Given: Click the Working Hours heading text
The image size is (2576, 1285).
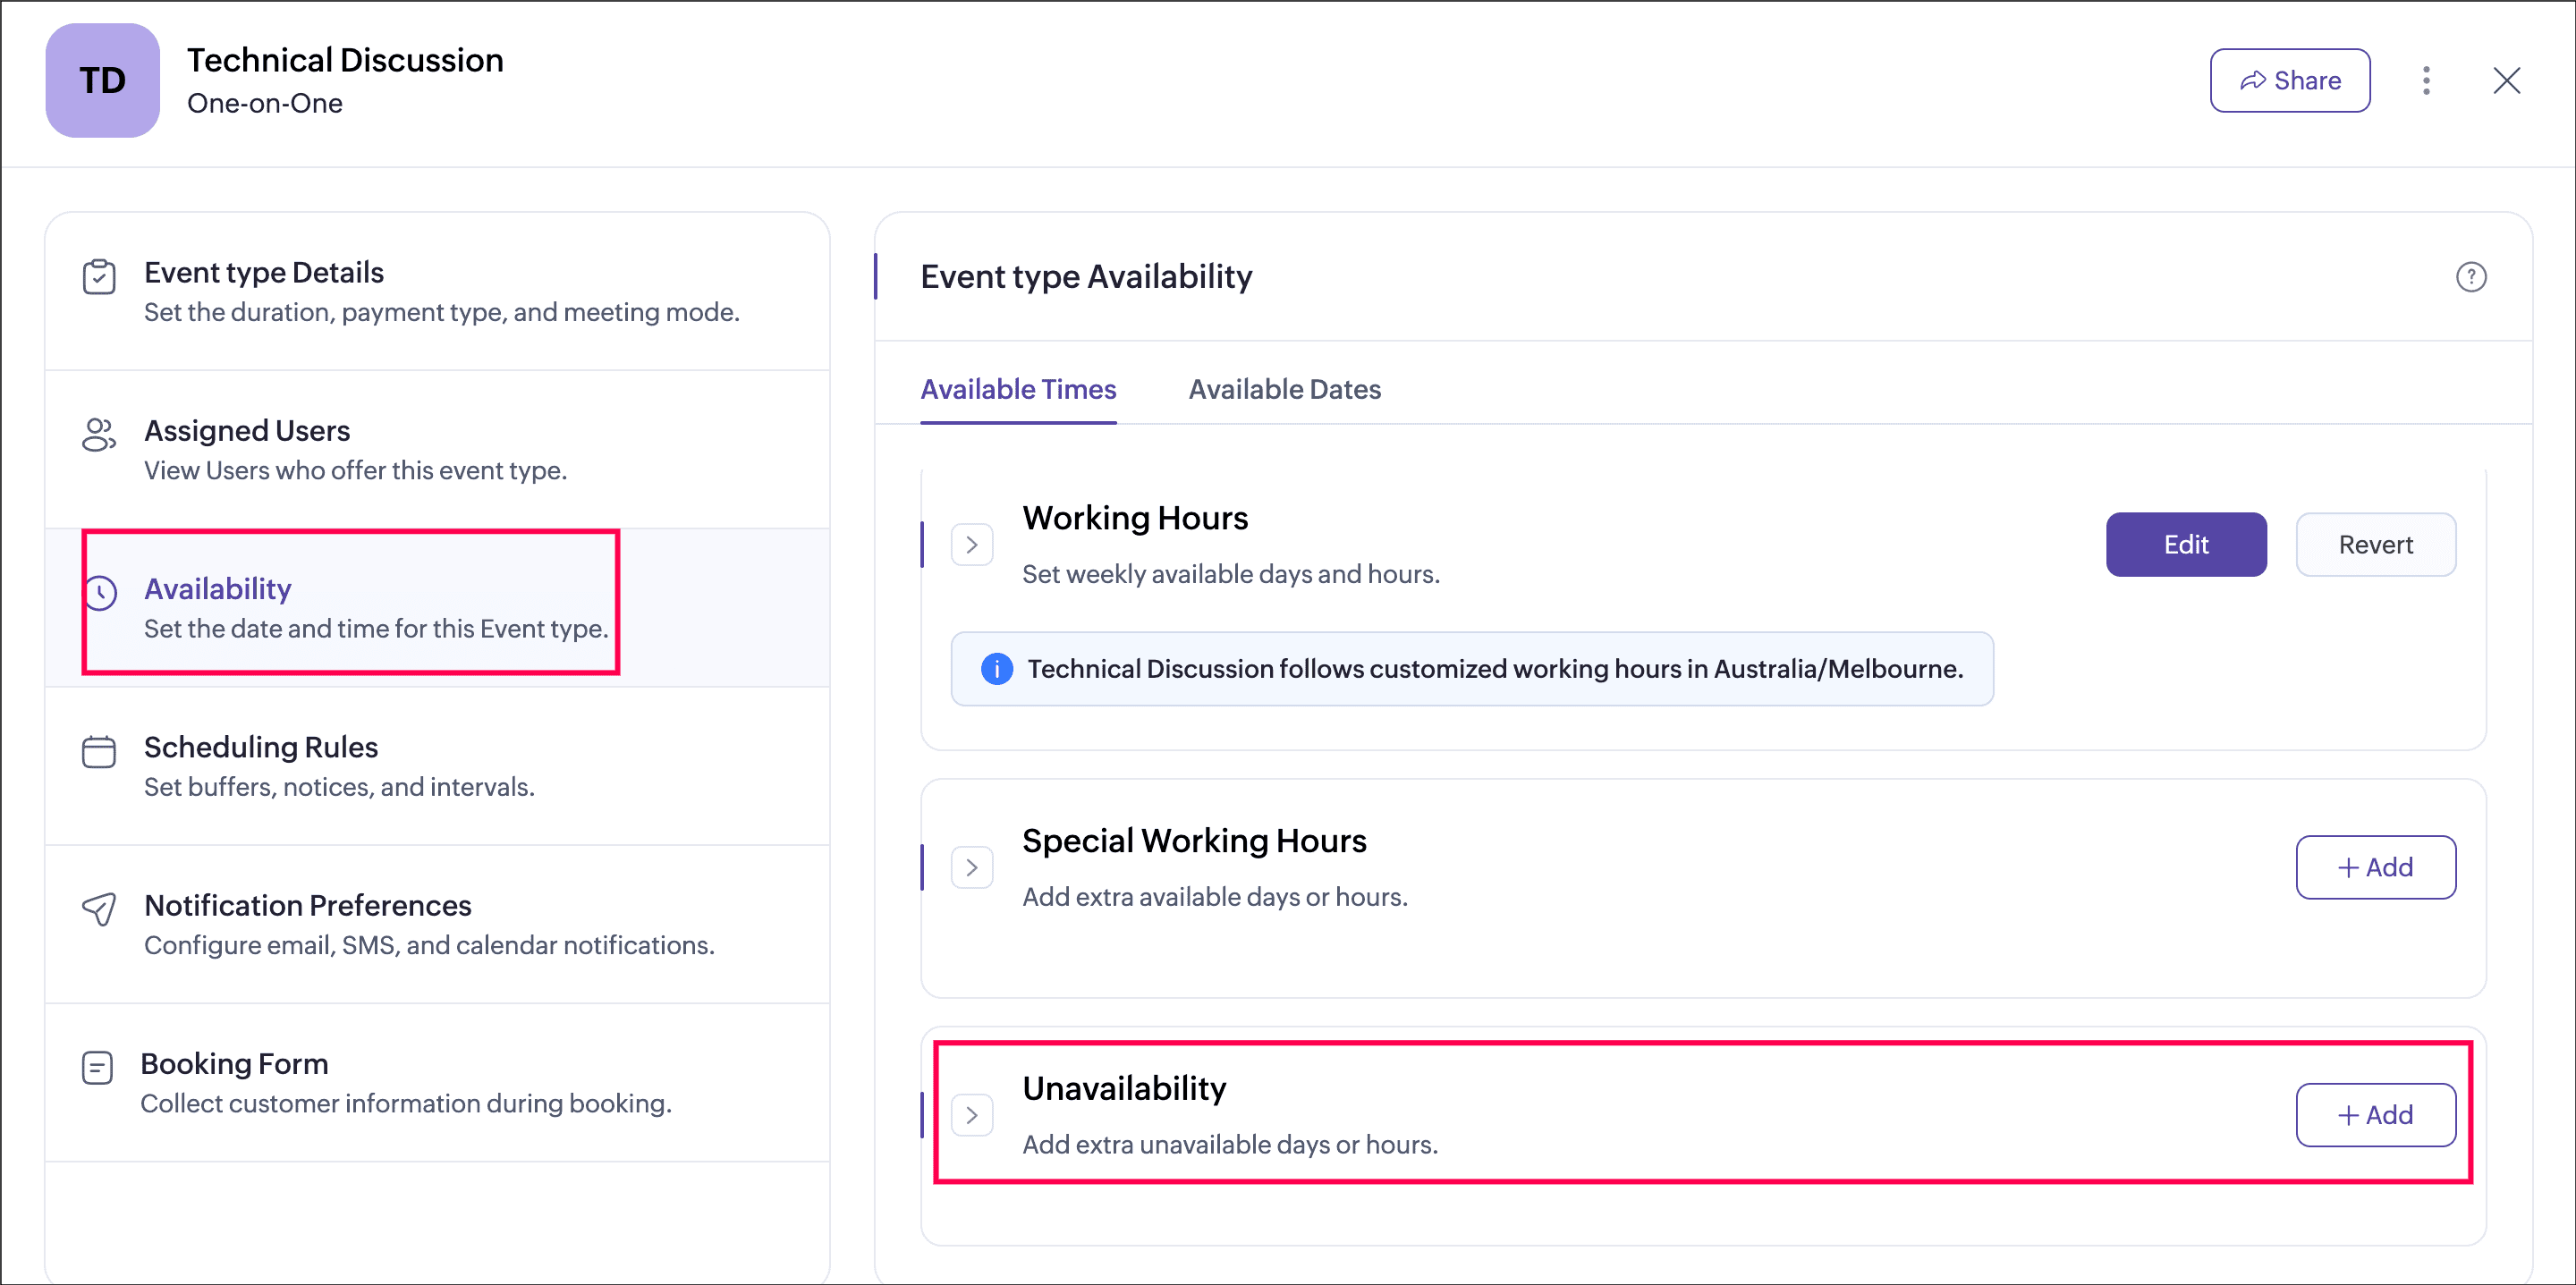Looking at the screenshot, I should tap(1135, 518).
